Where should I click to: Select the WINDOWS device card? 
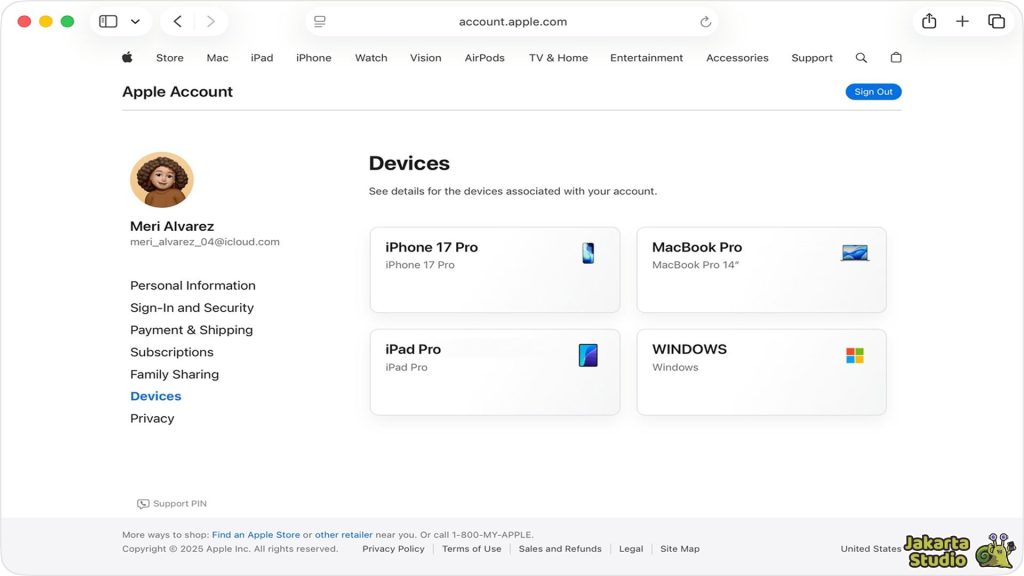coord(761,372)
